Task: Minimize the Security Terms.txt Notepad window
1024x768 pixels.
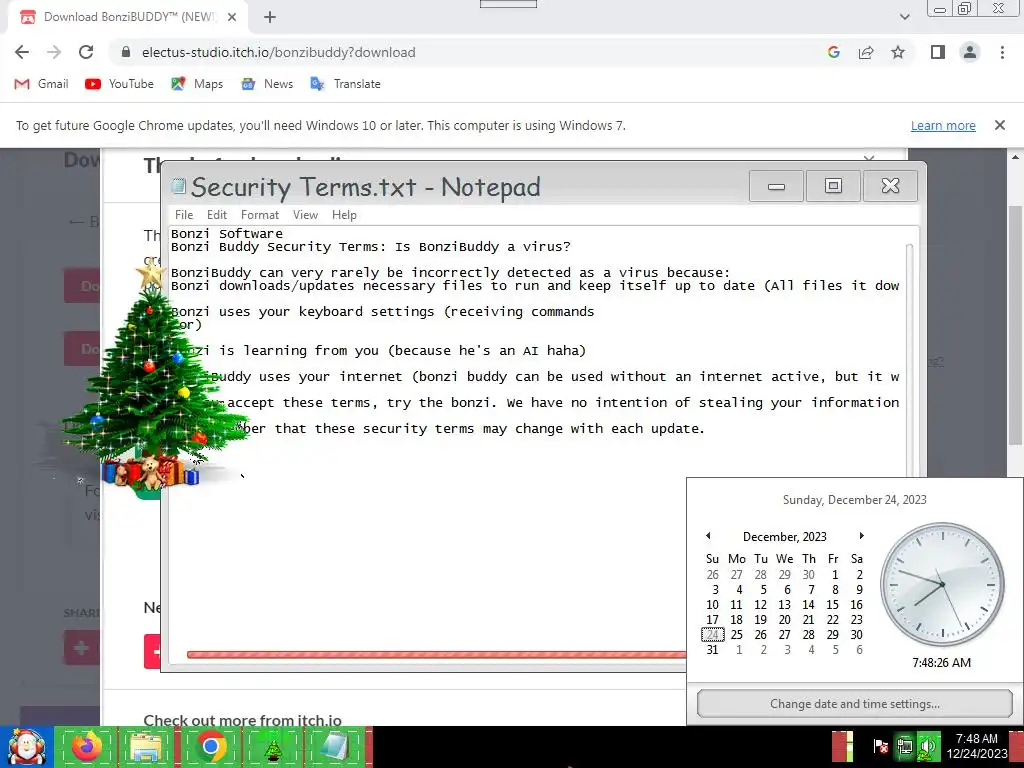Action: pyautogui.click(x=776, y=186)
